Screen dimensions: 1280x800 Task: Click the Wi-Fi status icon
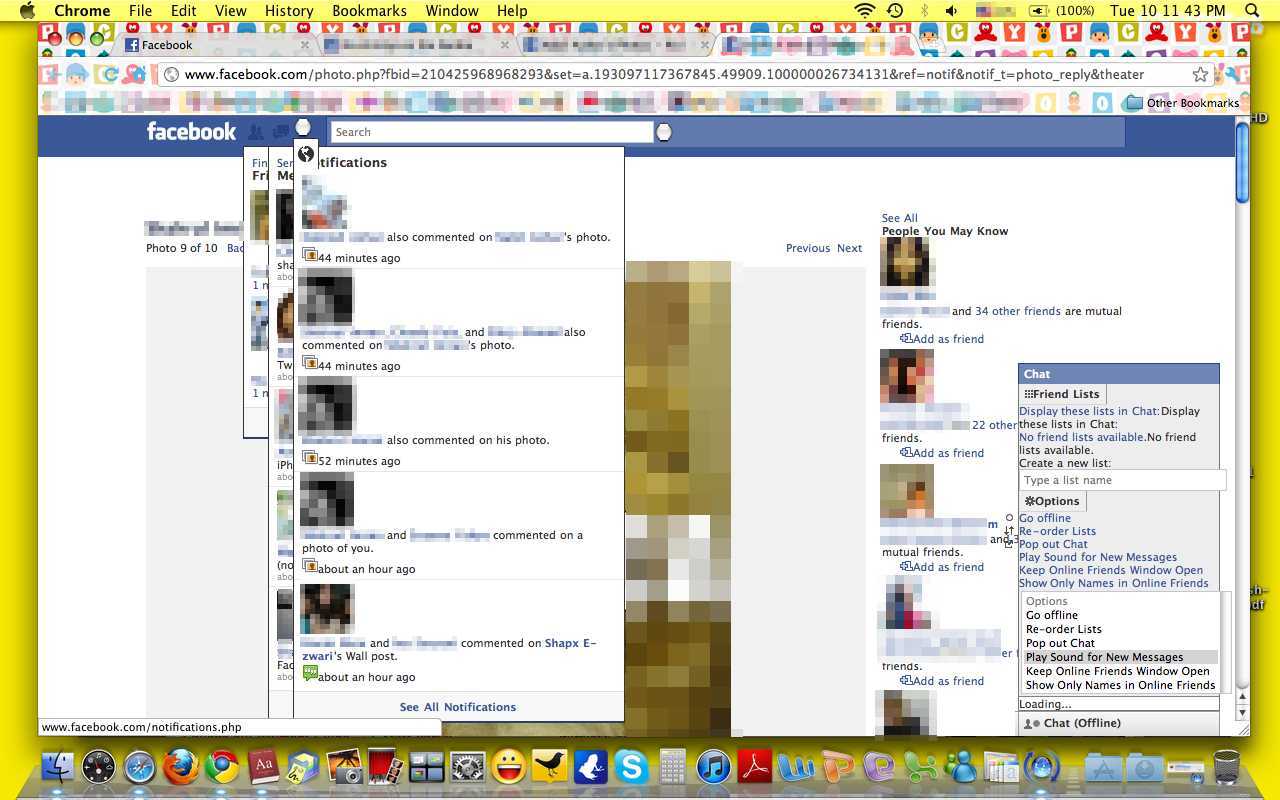point(864,10)
